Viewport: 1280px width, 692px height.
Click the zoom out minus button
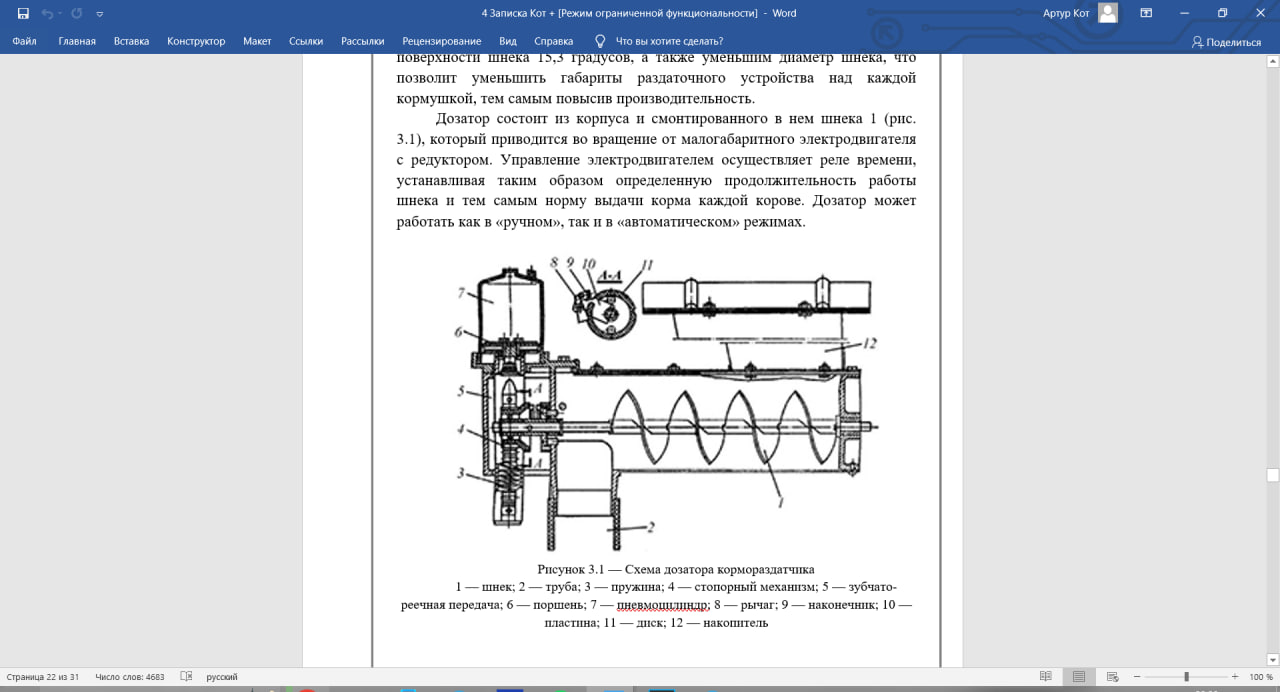pos(1137,677)
